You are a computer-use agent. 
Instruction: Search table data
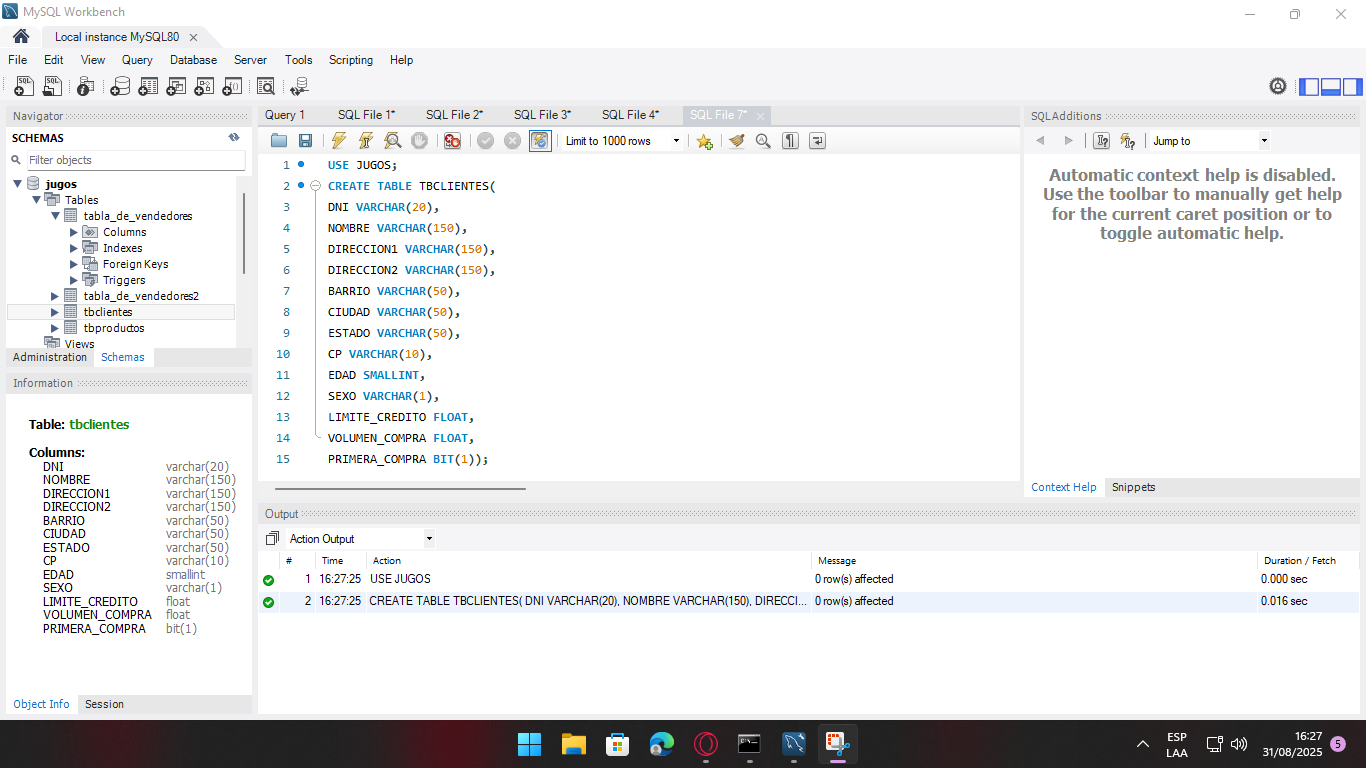pos(266,87)
